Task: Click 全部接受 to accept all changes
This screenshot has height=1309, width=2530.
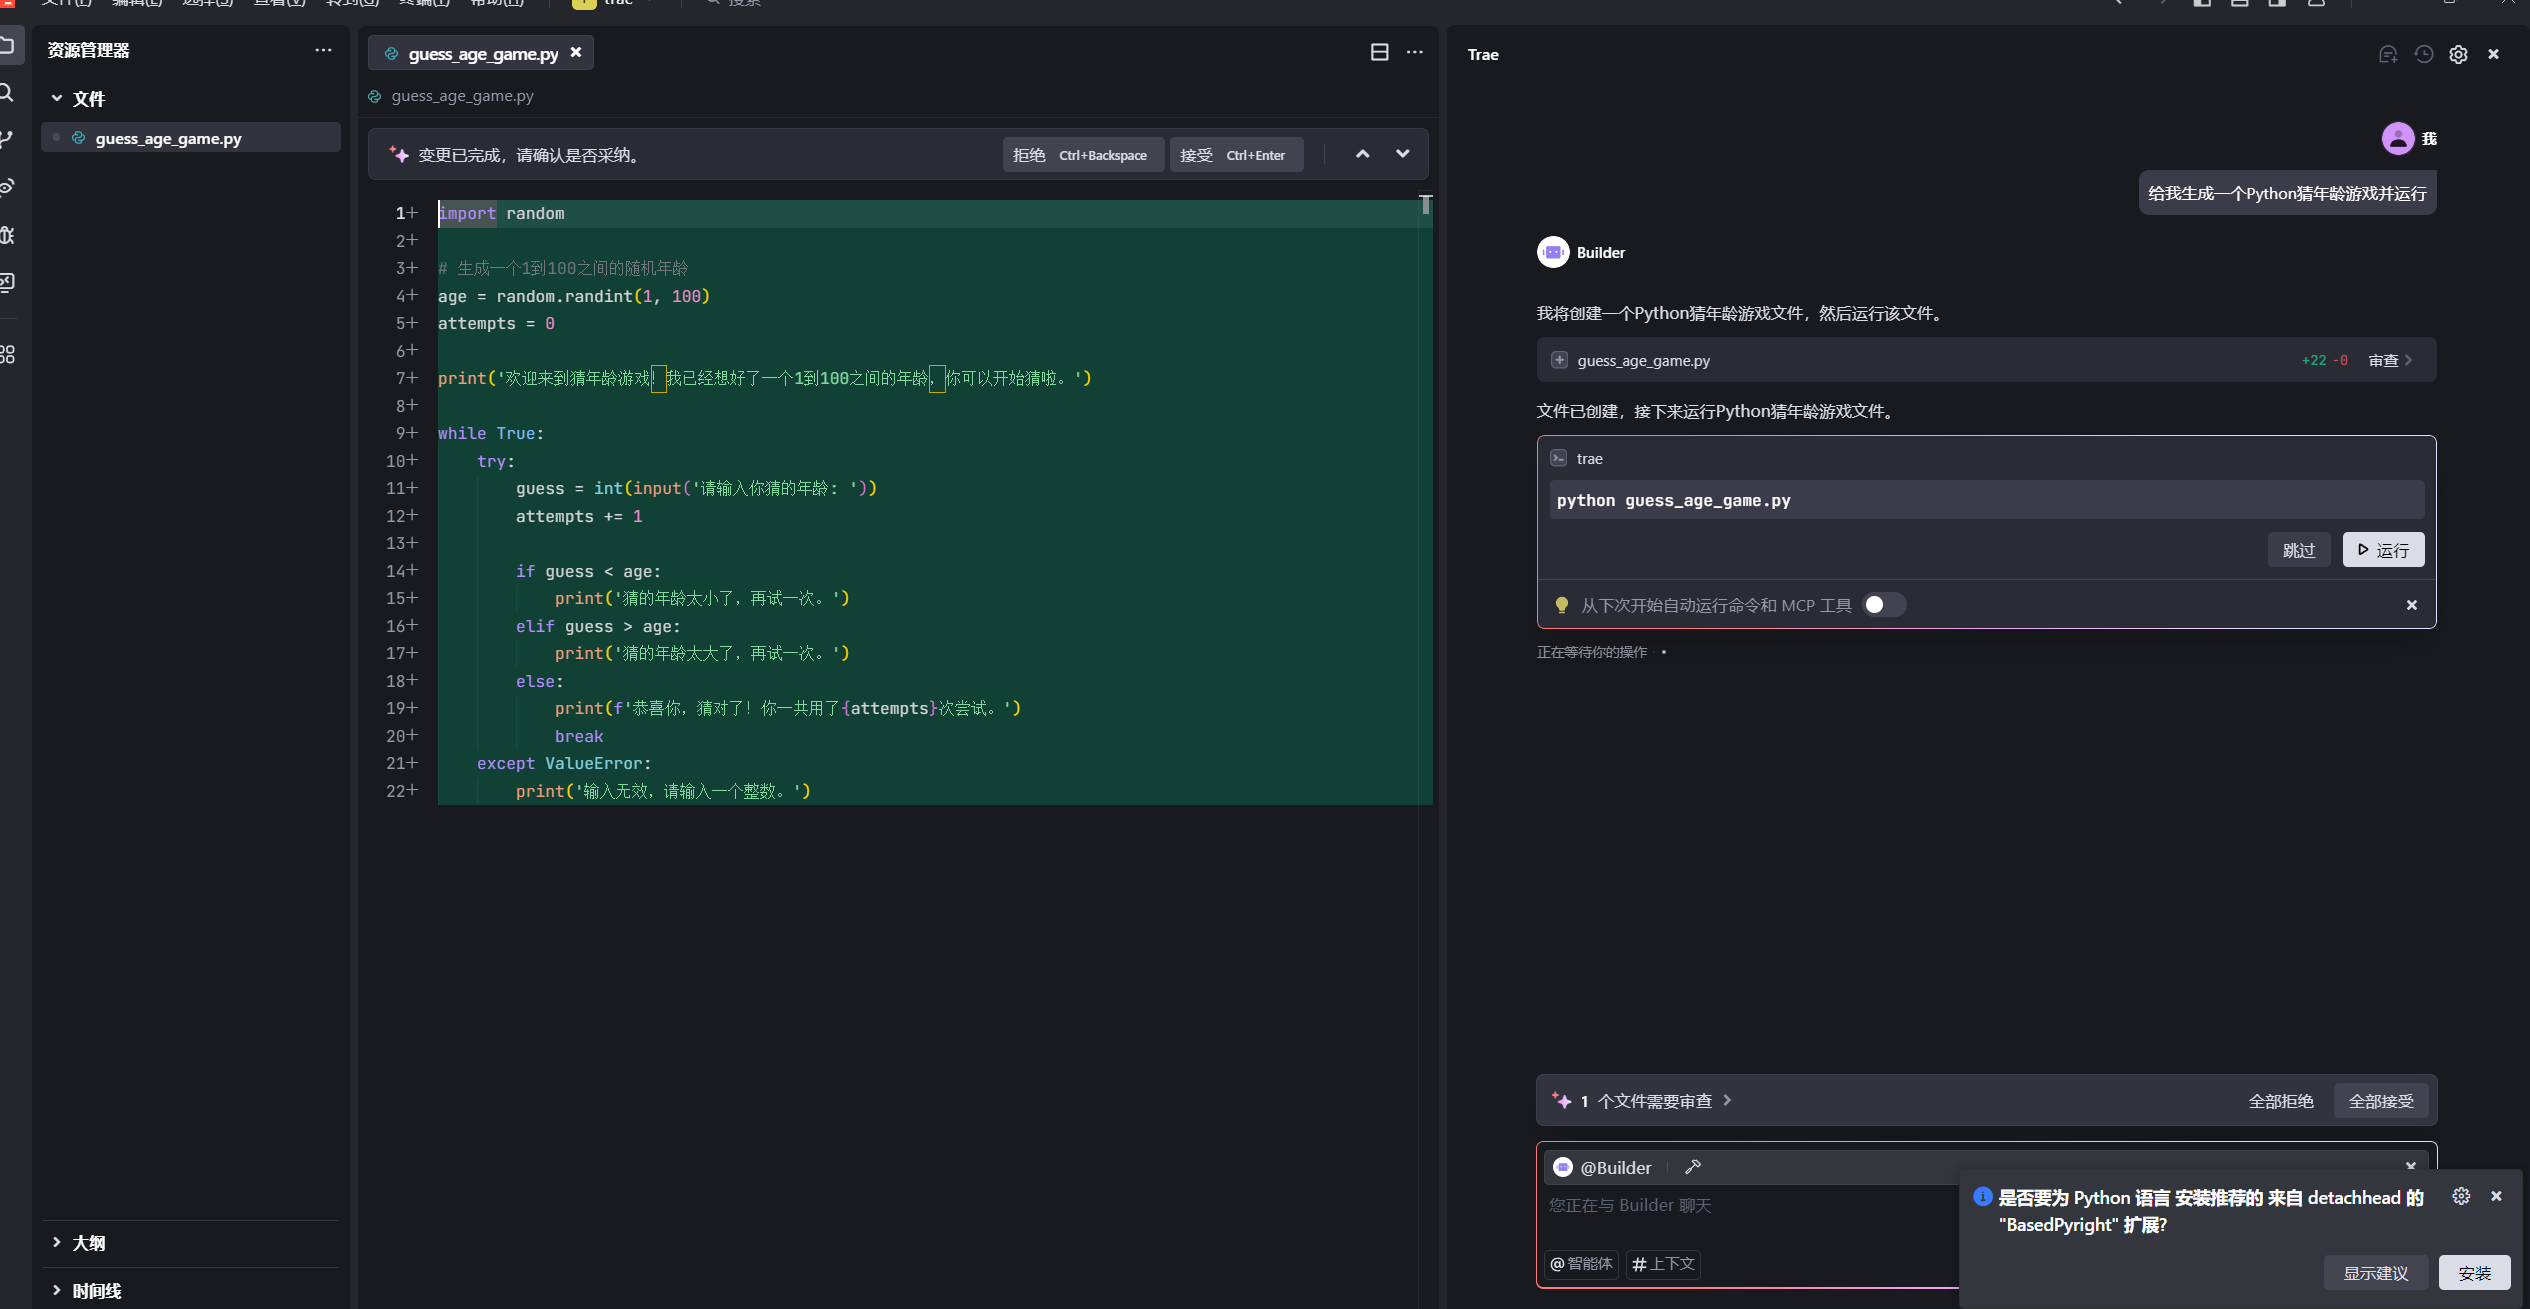Action: [2380, 1101]
